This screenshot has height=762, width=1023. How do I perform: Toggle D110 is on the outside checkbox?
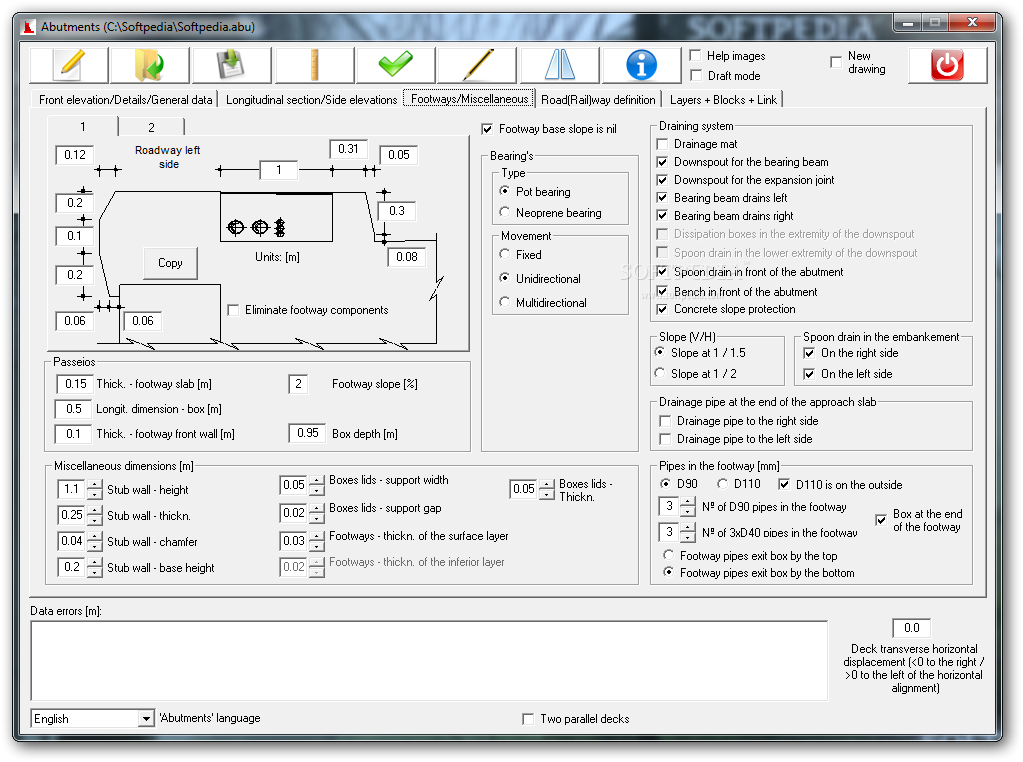pos(784,484)
